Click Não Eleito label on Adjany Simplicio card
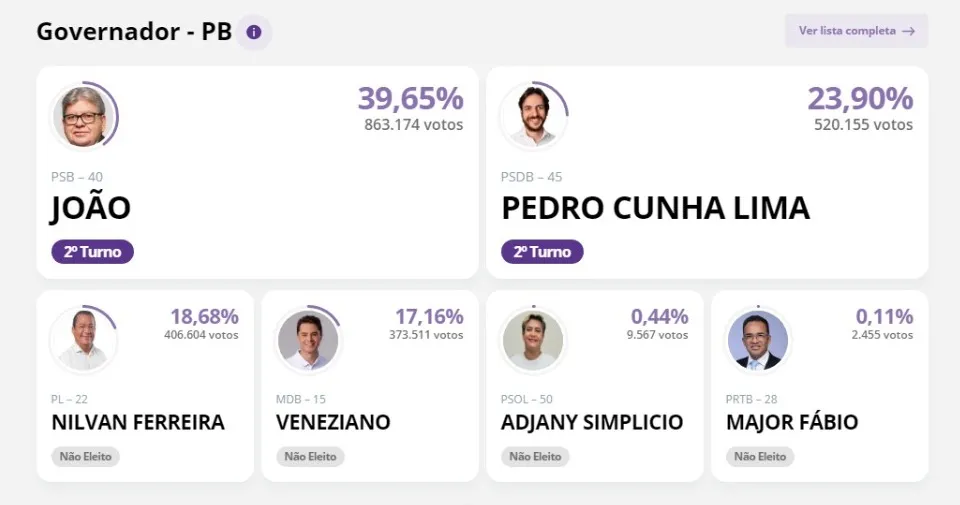 [x=535, y=457]
